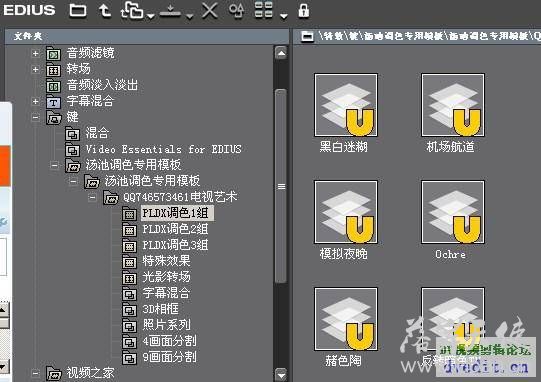Select the 机场航道 effect preset
Screen dimensions: 541x382
[453, 105]
